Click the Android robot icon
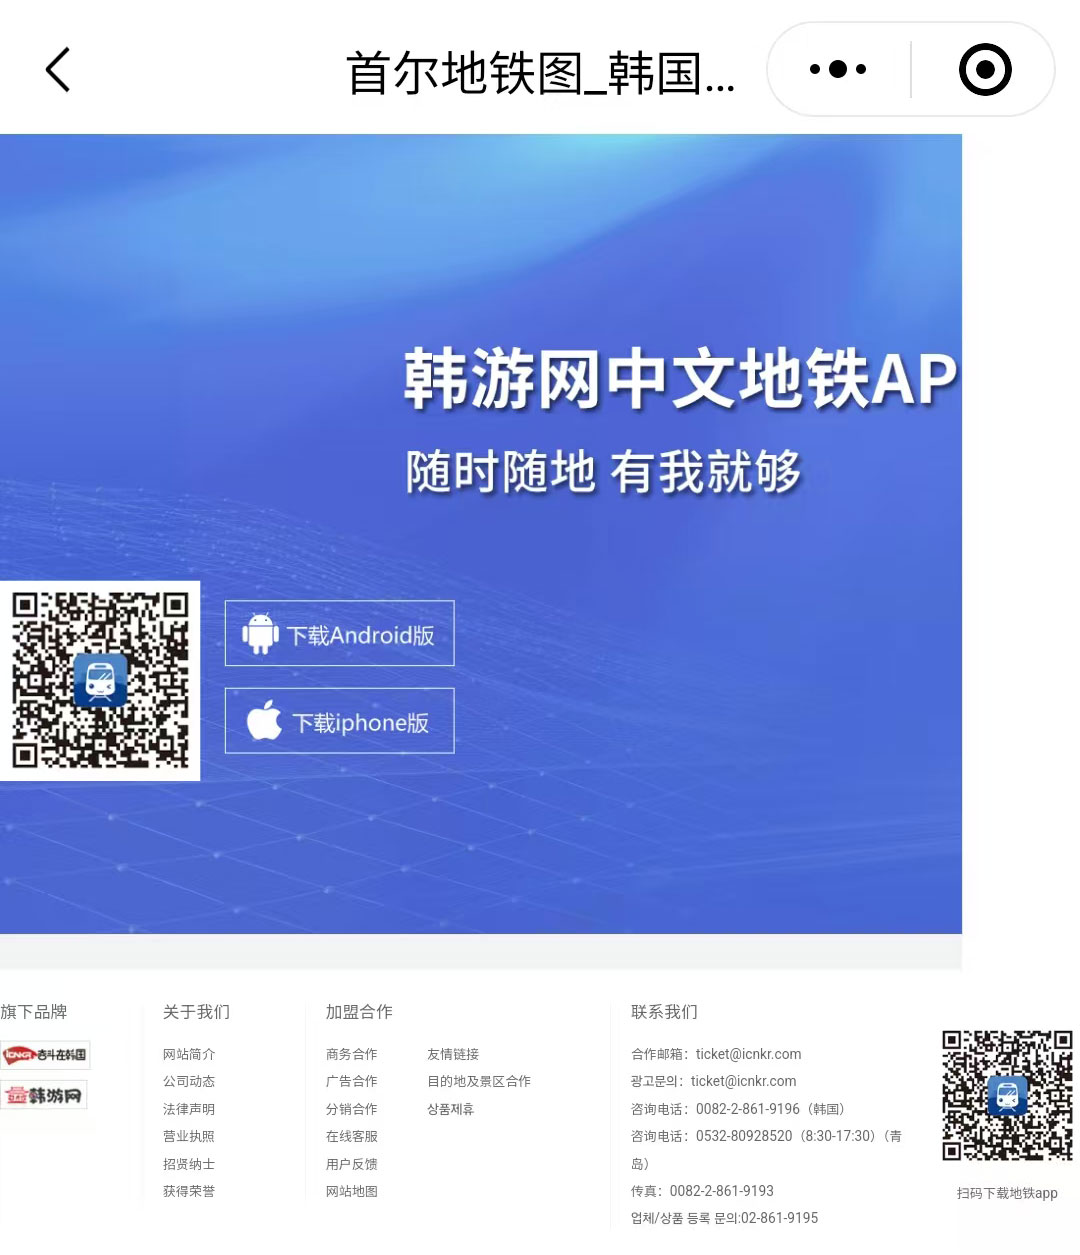 [260, 634]
